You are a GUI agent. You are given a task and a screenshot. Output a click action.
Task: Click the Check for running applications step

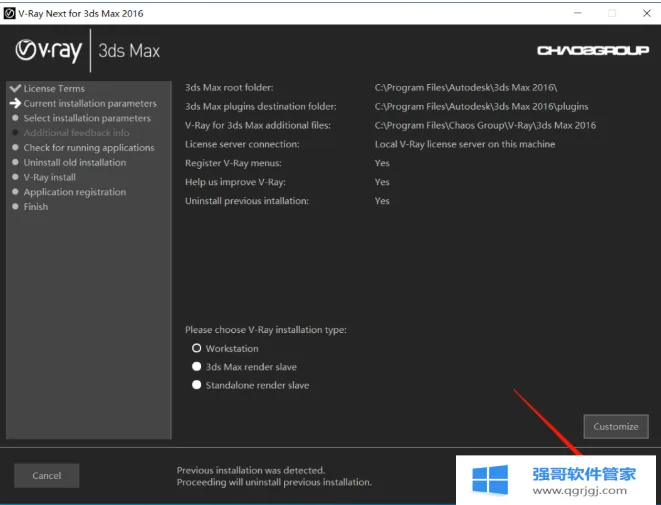[89, 148]
